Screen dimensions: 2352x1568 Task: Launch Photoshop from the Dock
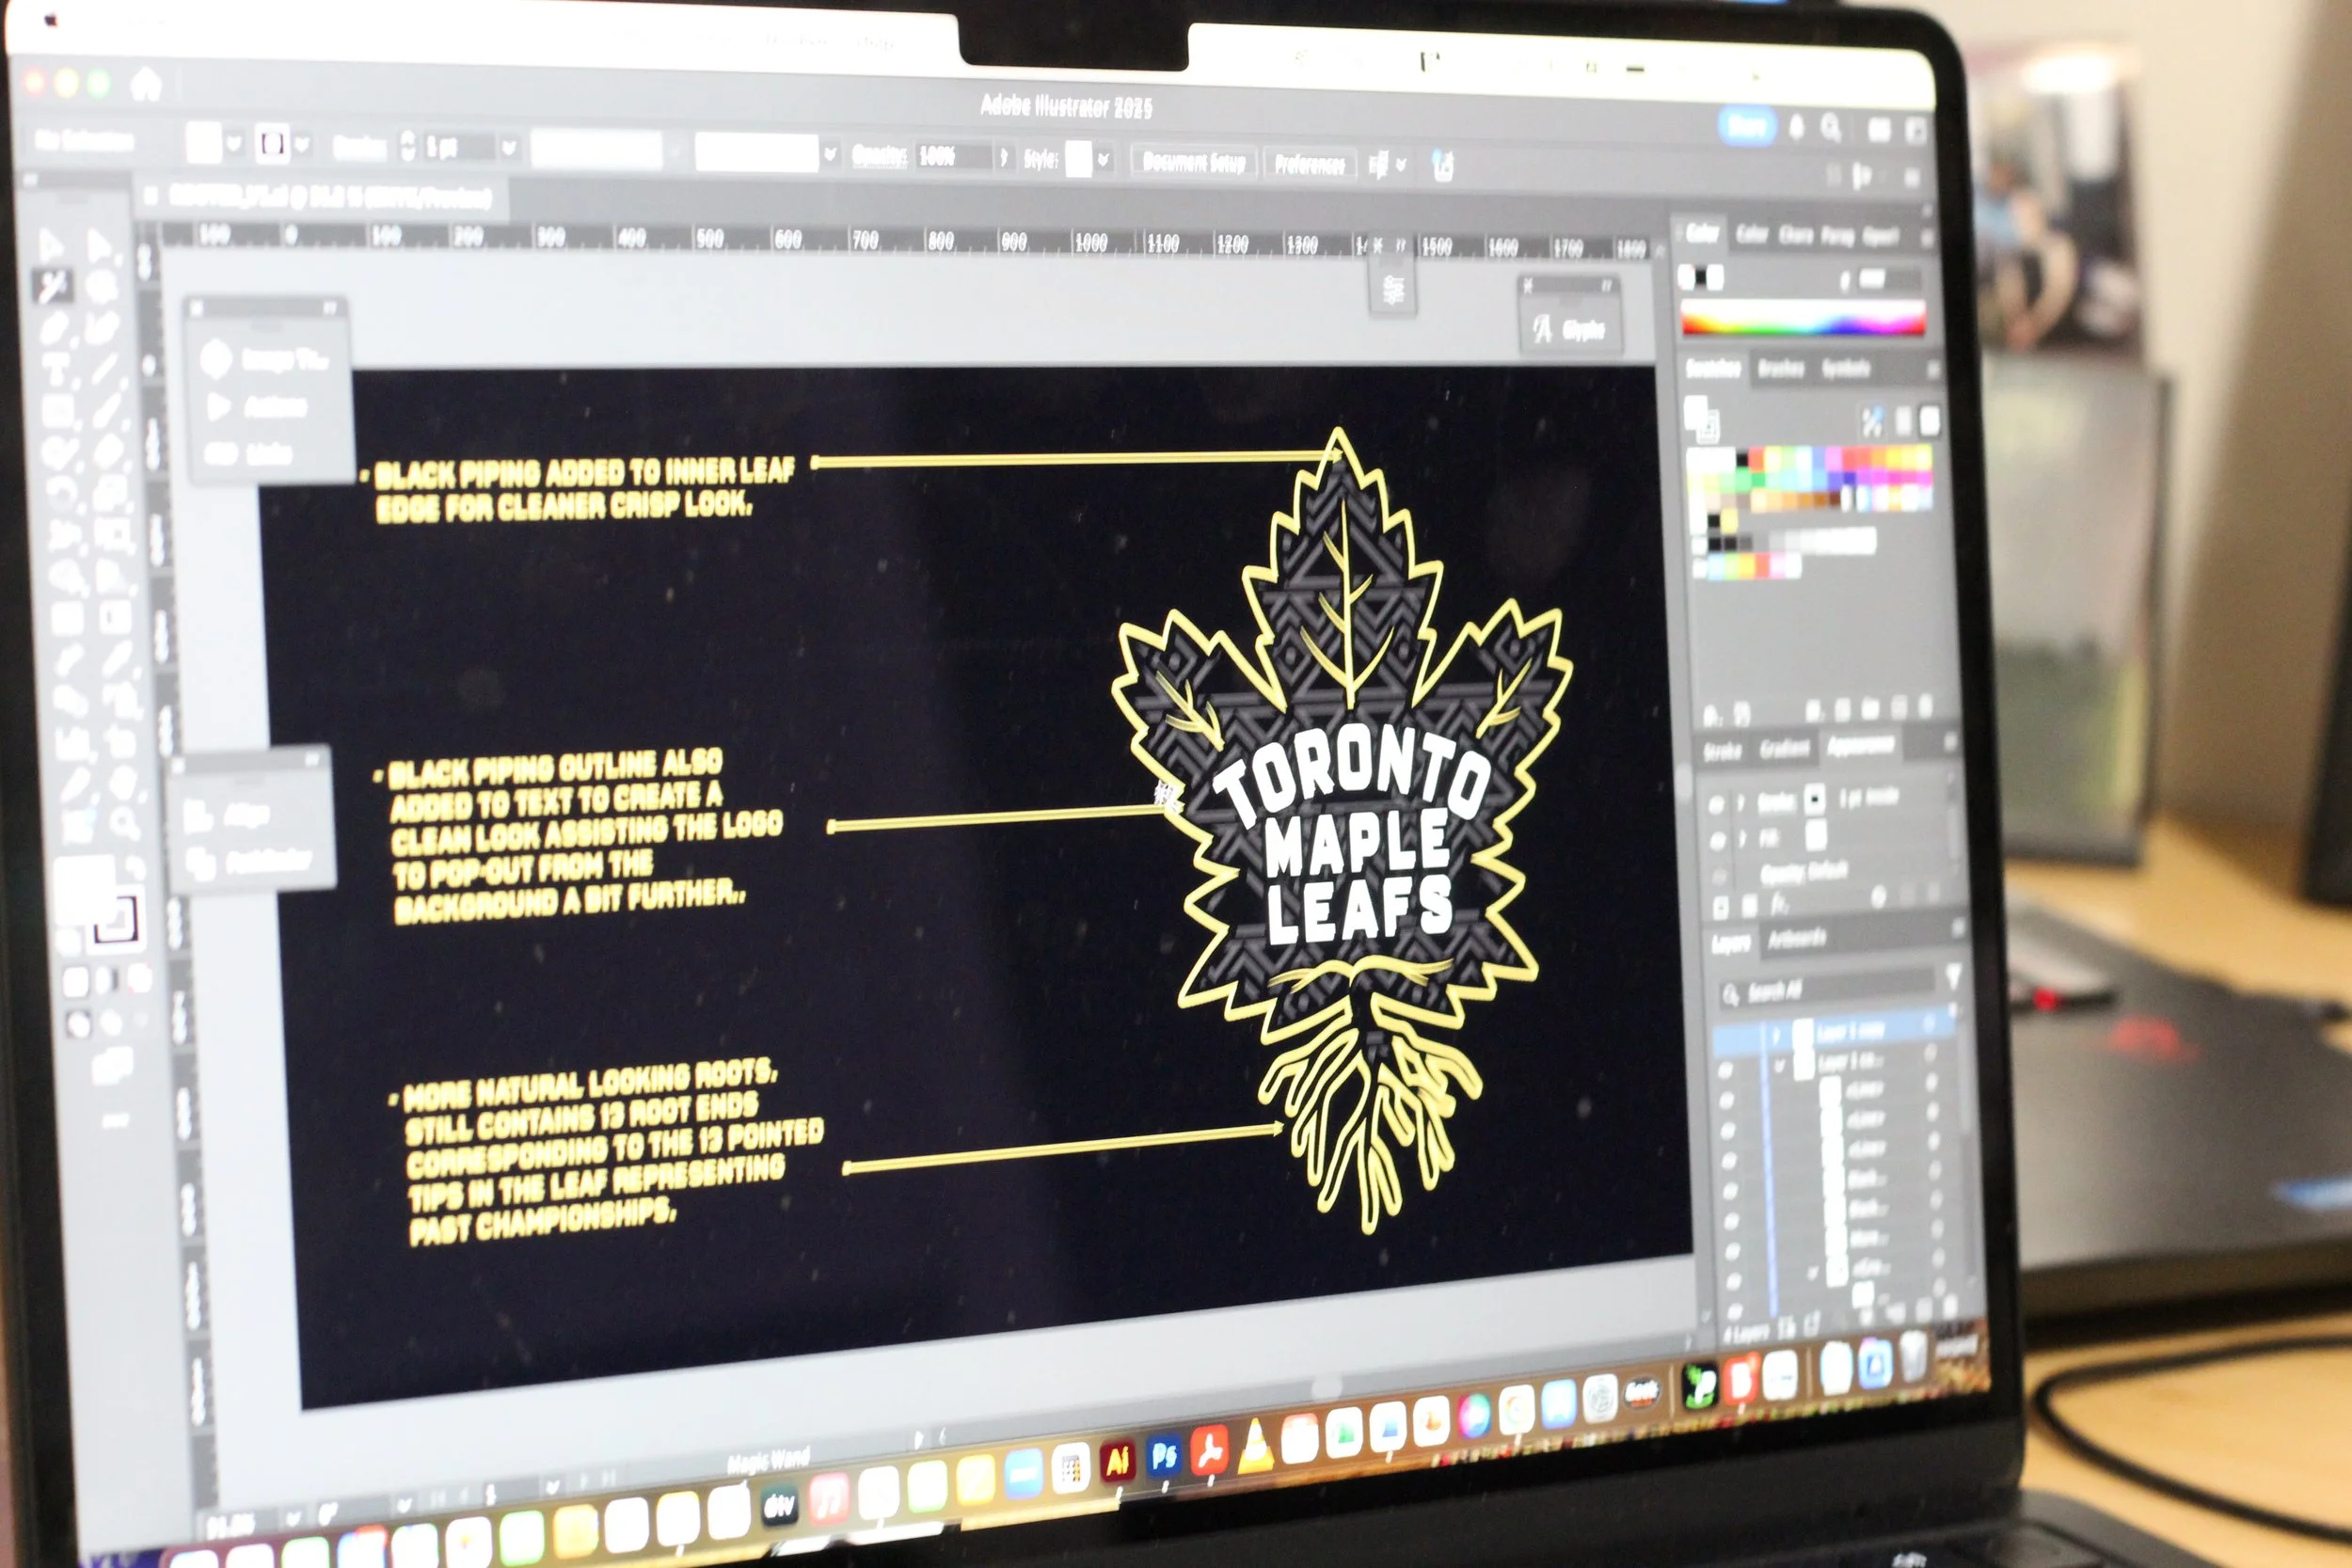[x=1163, y=1456]
